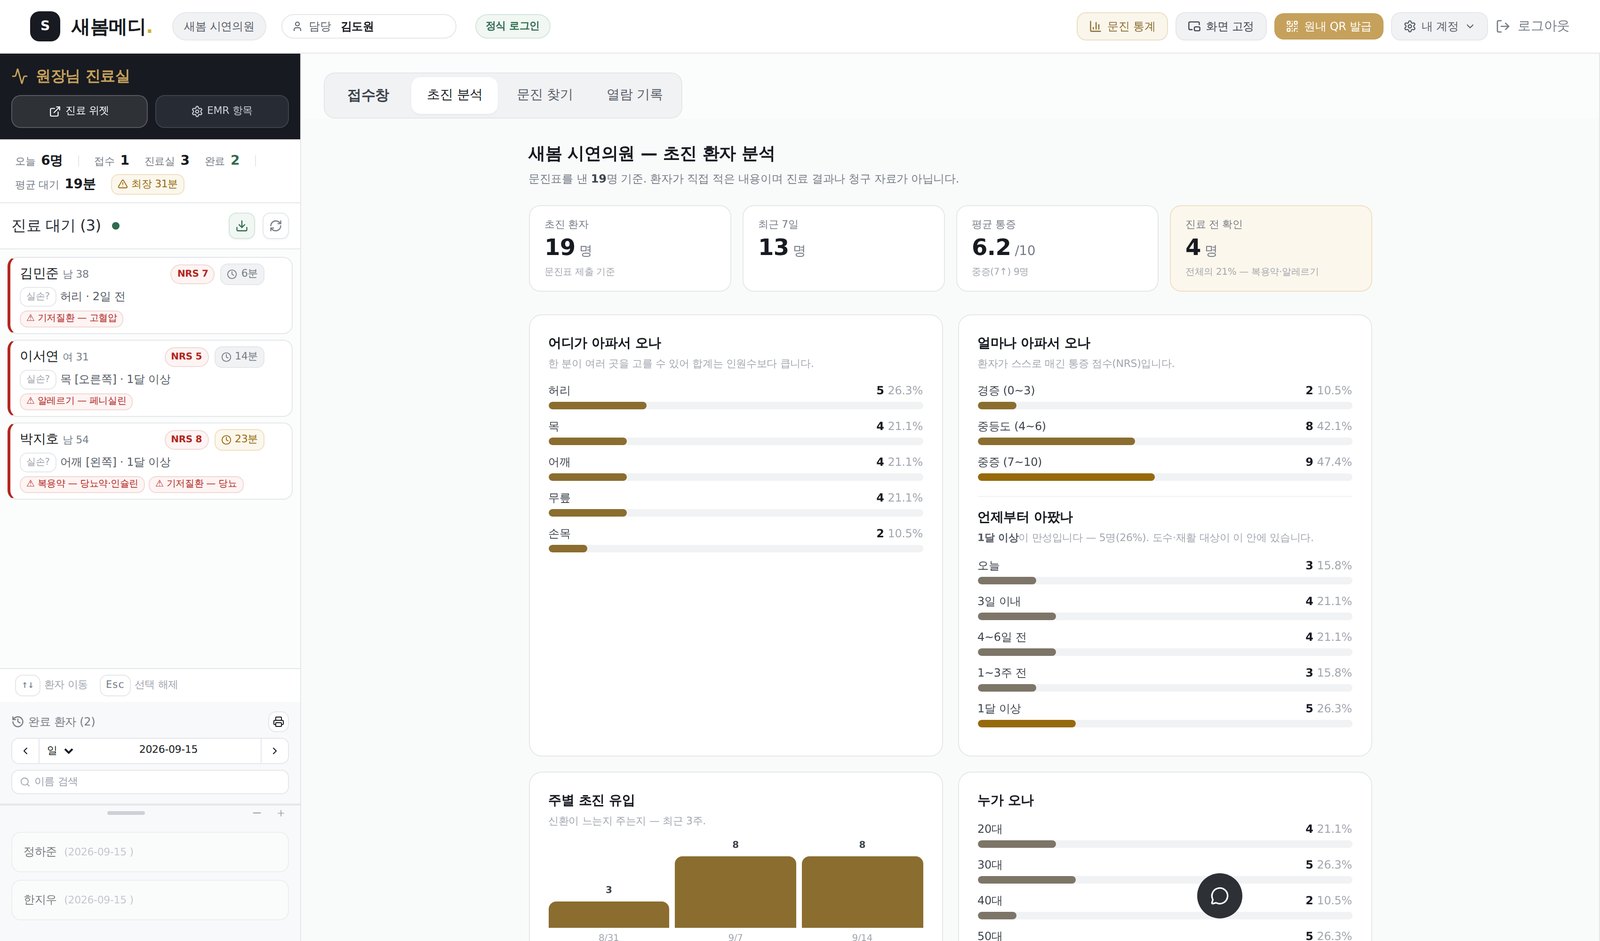Image resolution: width=1600 pixels, height=941 pixels.
Task: Click the 원내 QR 발급 button
Action: 1328,27
